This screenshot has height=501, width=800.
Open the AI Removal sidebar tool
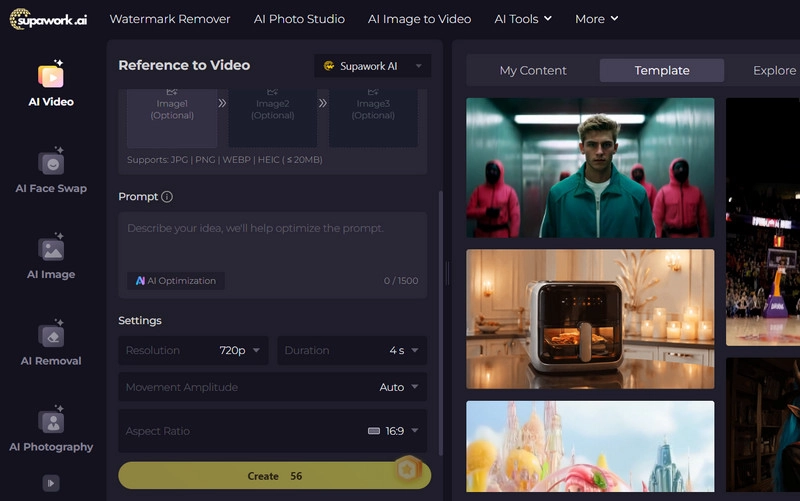(x=51, y=342)
